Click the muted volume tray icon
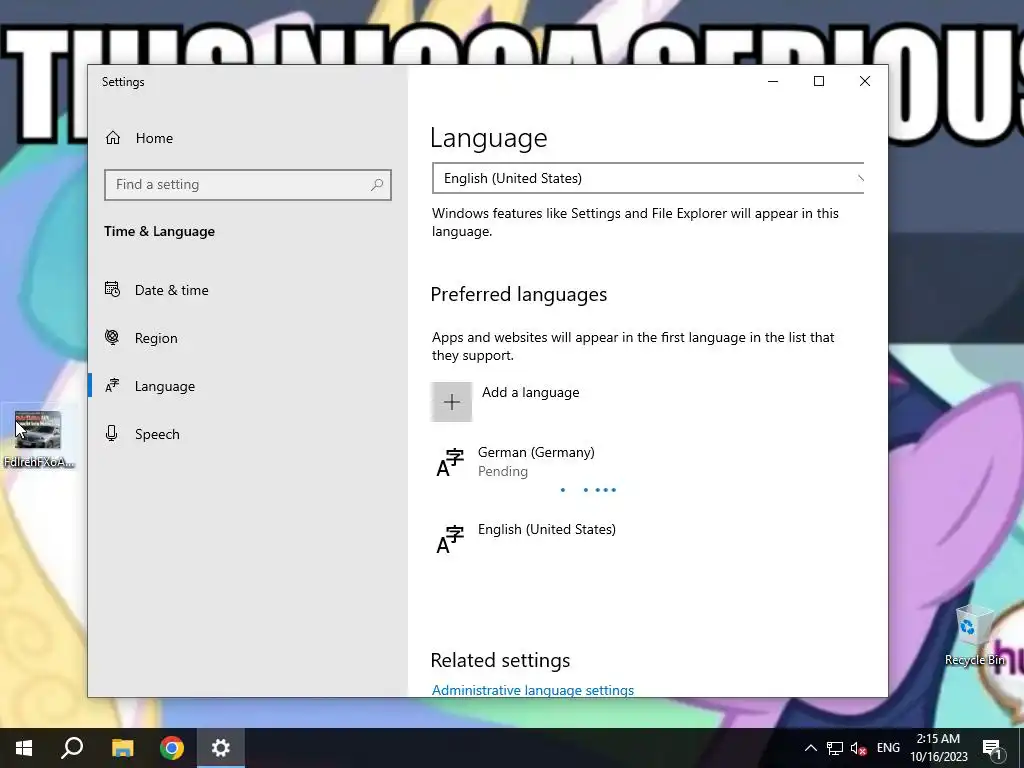The image size is (1024, 768). pos(858,748)
